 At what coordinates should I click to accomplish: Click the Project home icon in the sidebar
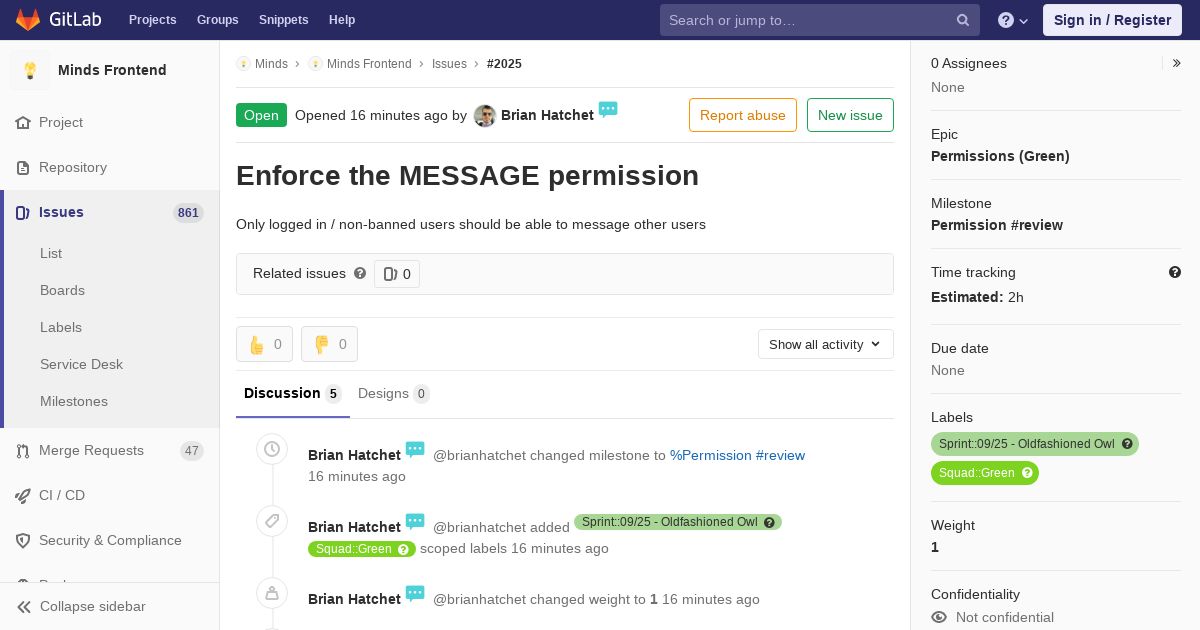point(23,123)
